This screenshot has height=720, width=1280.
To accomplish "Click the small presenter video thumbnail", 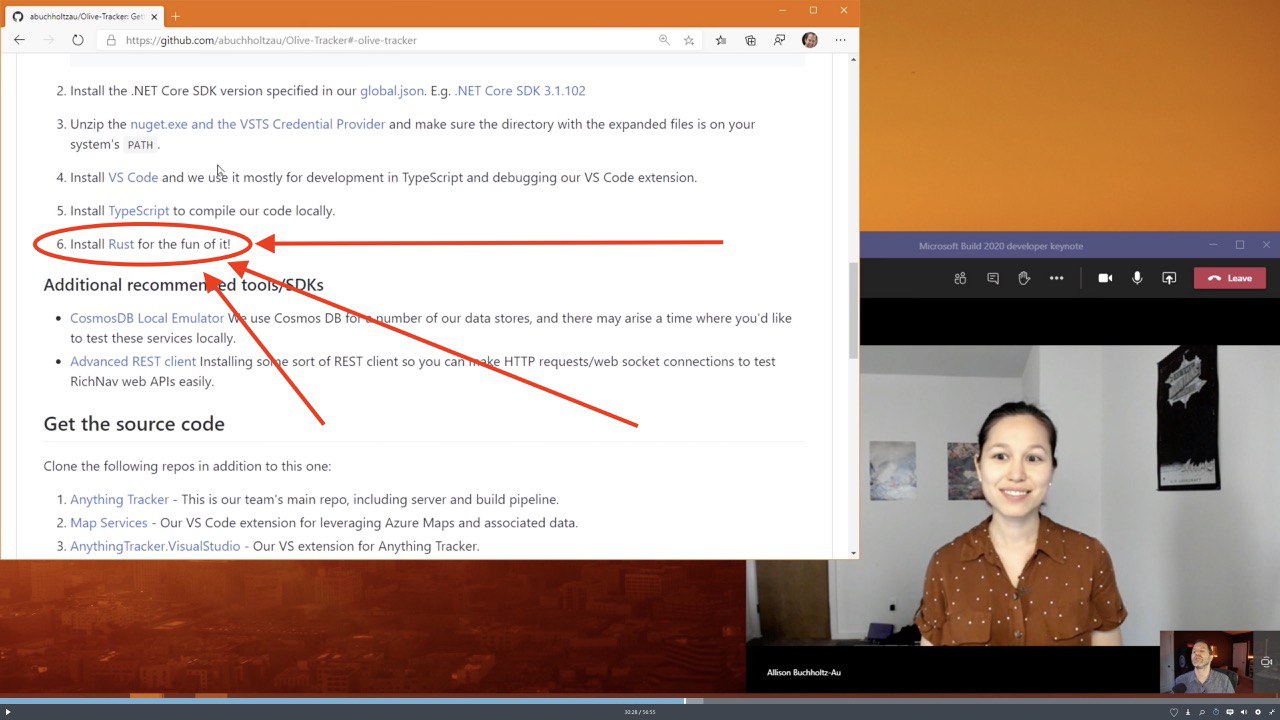I will pyautogui.click(x=1219, y=661).
